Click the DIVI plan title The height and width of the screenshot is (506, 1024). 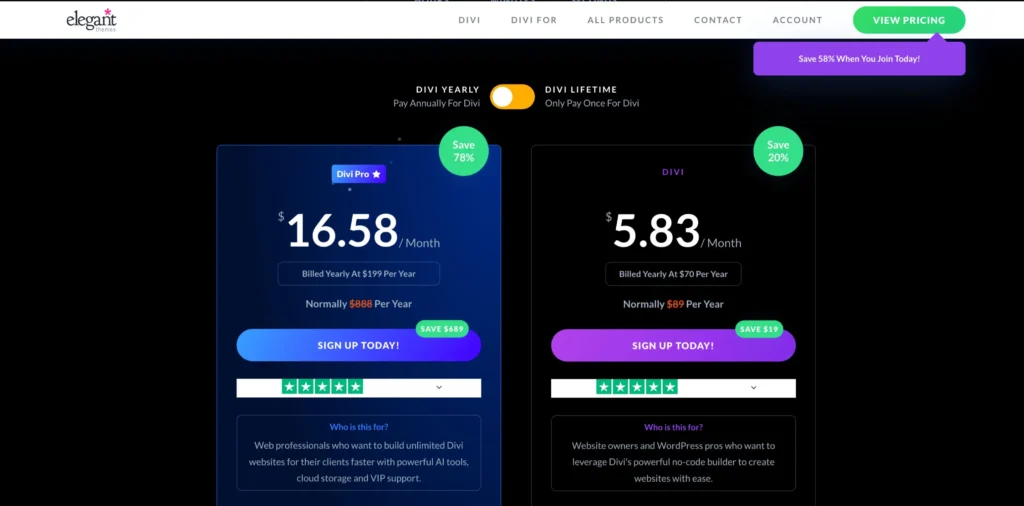pos(673,172)
